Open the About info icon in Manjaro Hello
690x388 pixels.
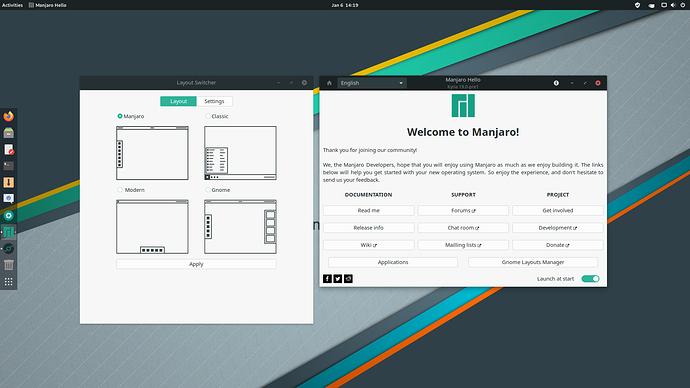(x=556, y=83)
